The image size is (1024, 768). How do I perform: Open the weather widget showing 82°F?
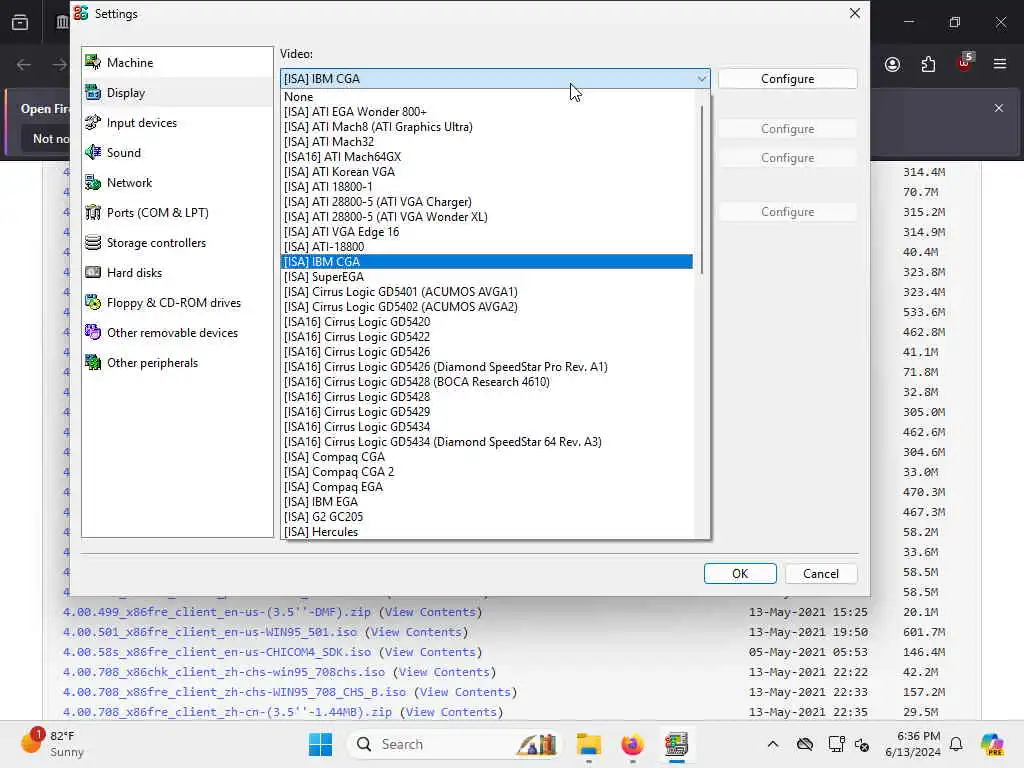52,743
